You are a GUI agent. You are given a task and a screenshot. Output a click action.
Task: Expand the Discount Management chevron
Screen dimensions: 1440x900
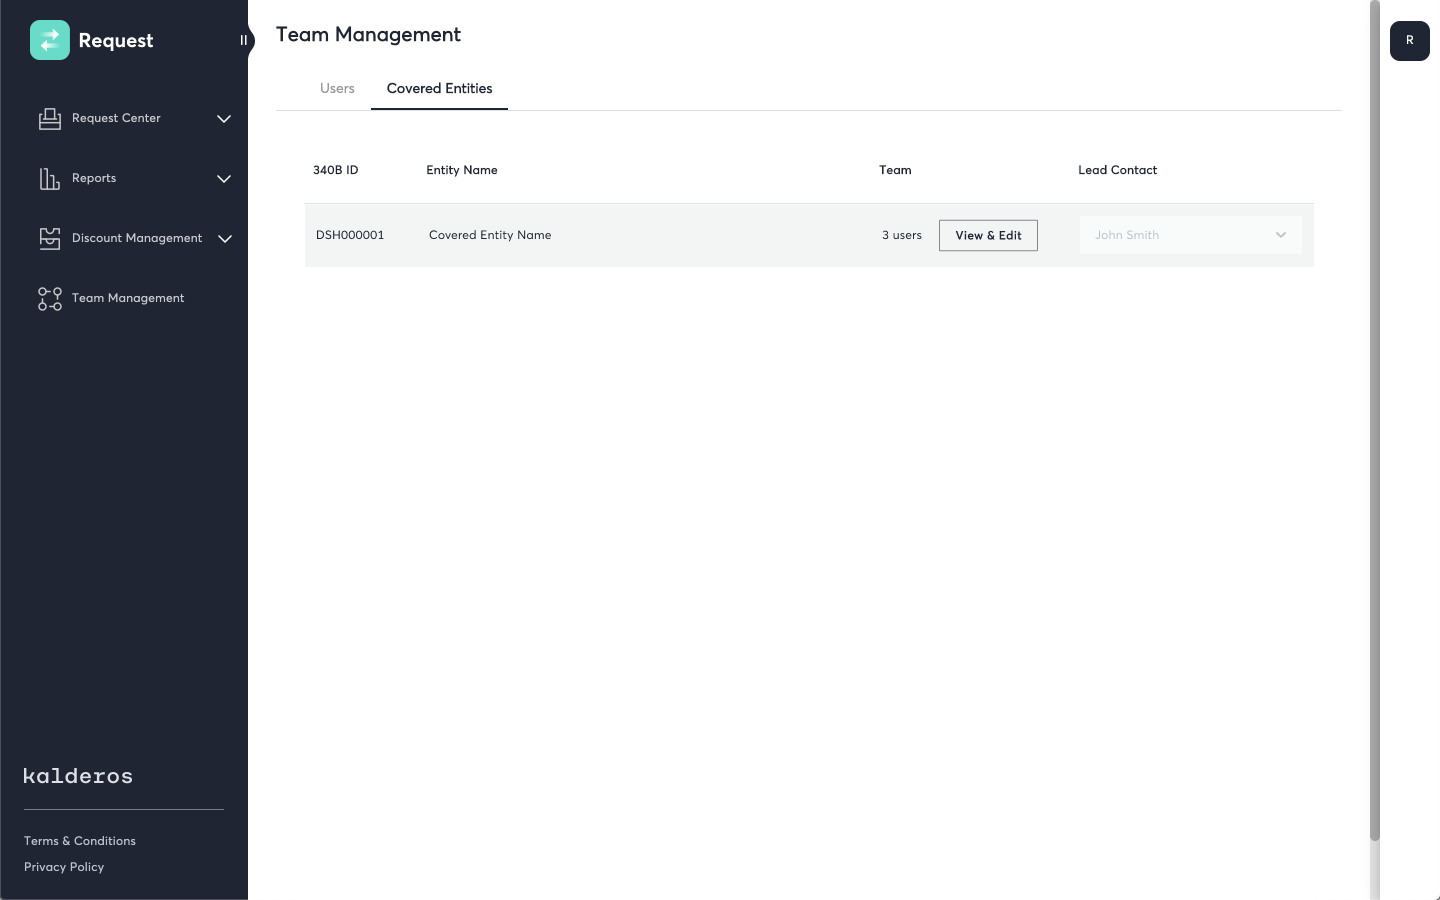coord(225,239)
